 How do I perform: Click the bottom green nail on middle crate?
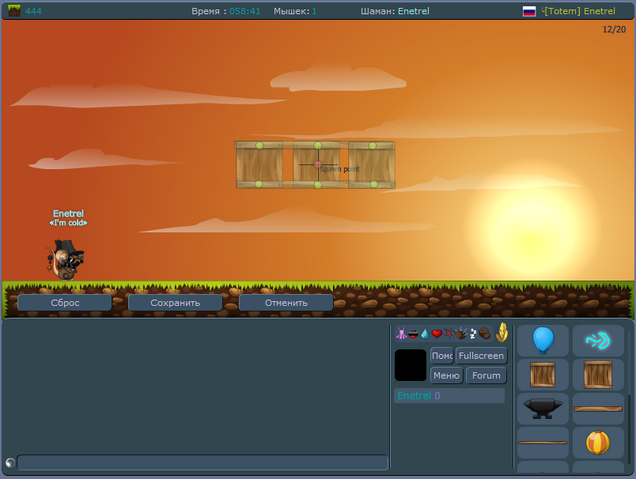point(318,185)
